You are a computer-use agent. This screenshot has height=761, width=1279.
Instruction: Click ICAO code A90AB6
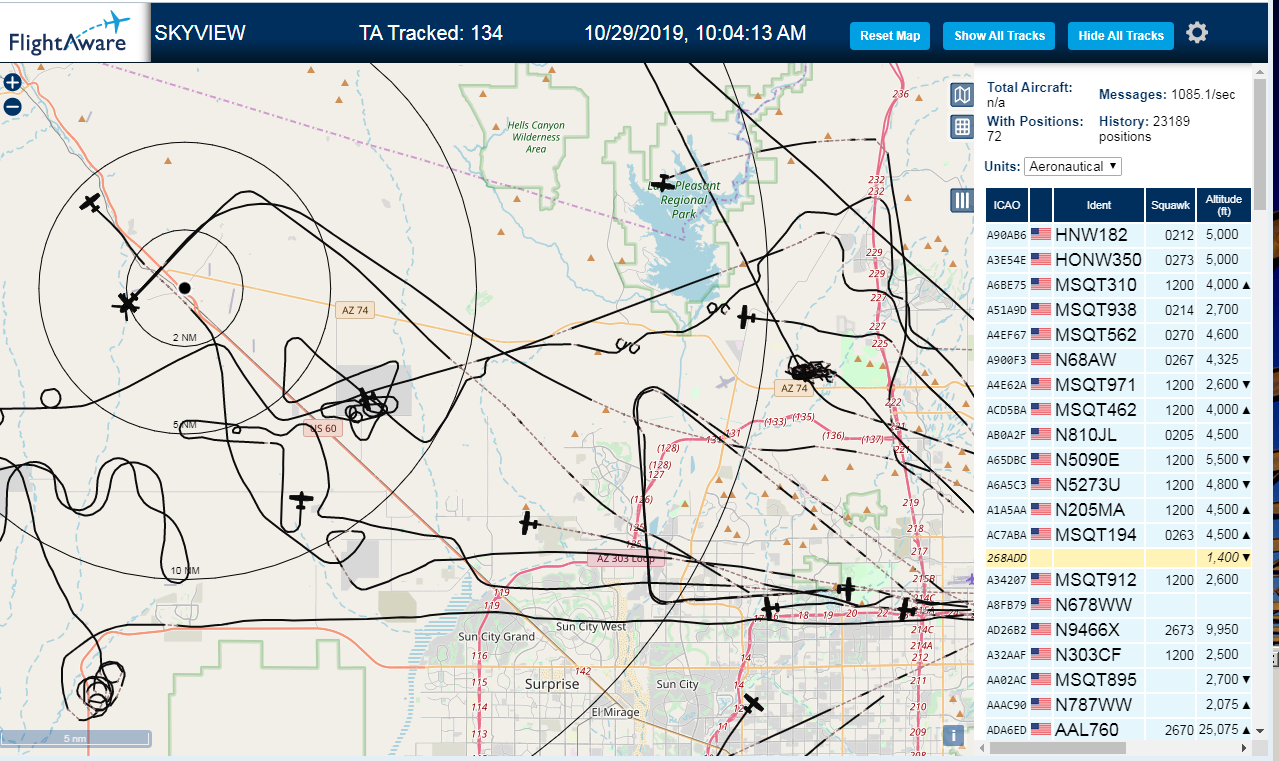(1006, 236)
